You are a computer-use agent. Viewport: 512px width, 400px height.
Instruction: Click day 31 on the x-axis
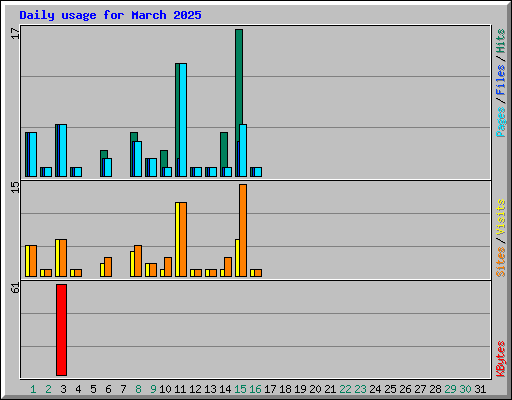coord(480,389)
